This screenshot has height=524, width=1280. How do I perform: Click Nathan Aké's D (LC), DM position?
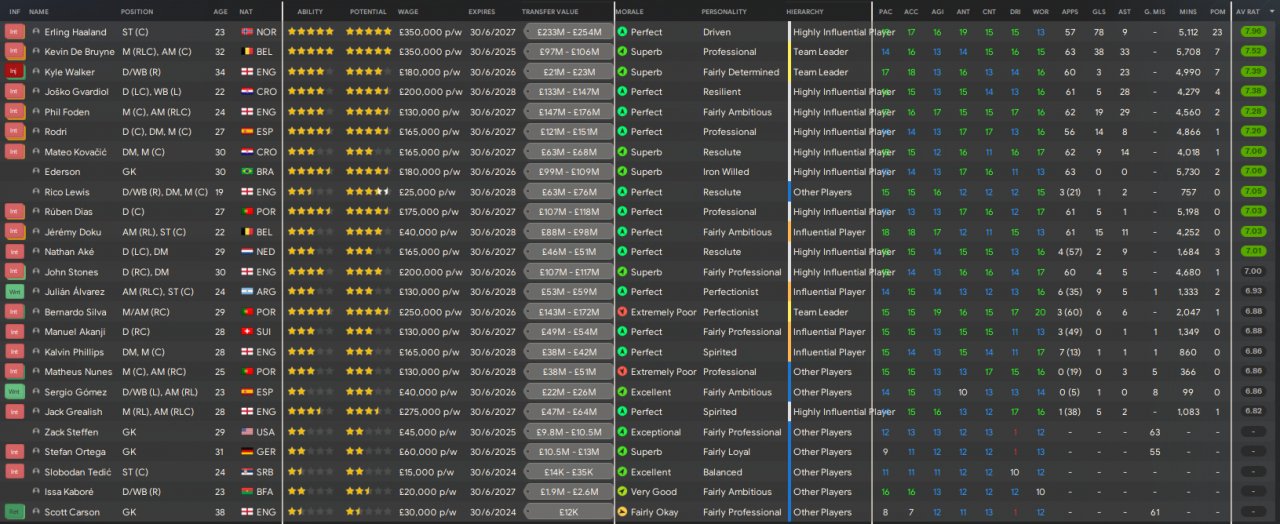coord(149,252)
